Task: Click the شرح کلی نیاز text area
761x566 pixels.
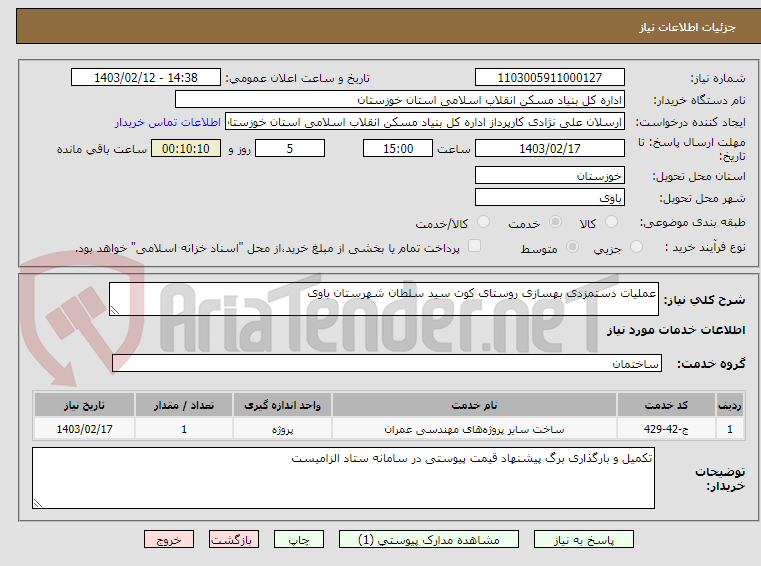Action: point(384,299)
